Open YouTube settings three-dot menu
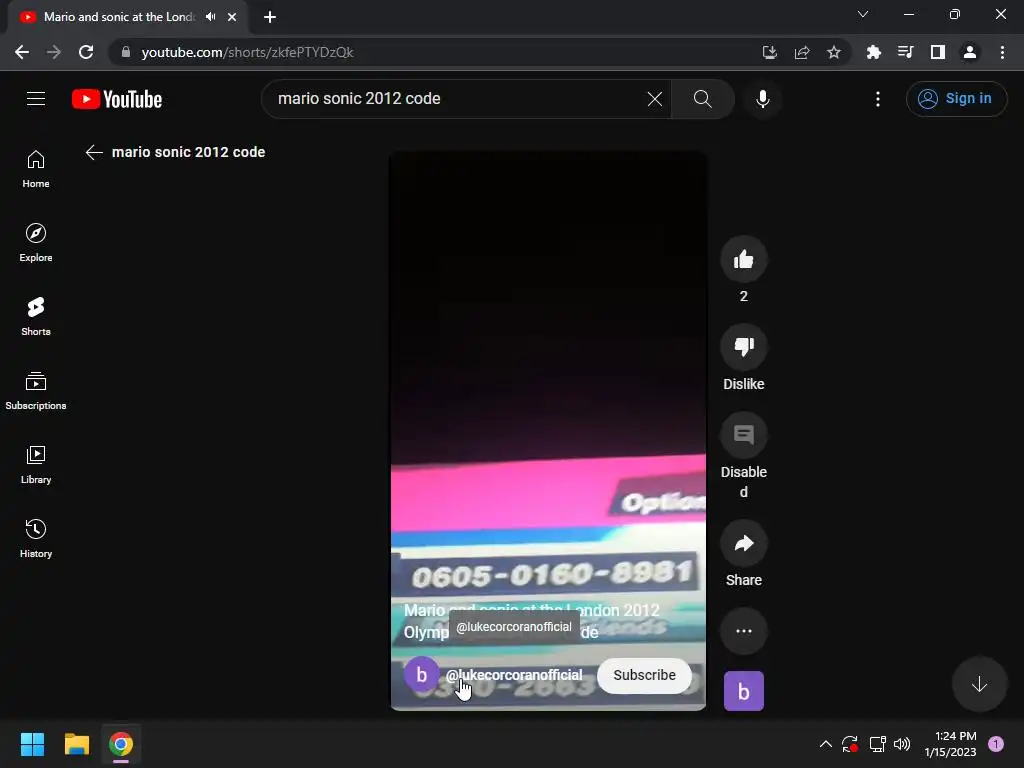Image resolution: width=1024 pixels, height=768 pixels. coord(878,99)
